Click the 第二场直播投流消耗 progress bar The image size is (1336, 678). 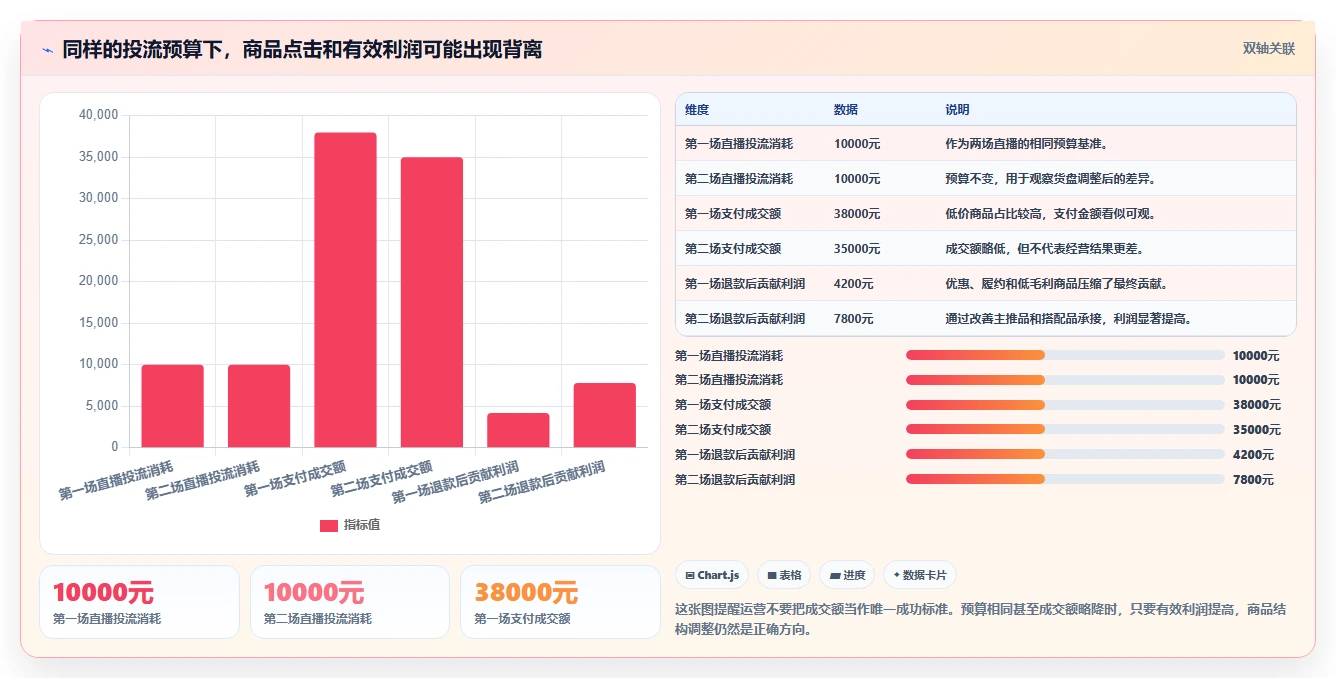tap(1065, 380)
